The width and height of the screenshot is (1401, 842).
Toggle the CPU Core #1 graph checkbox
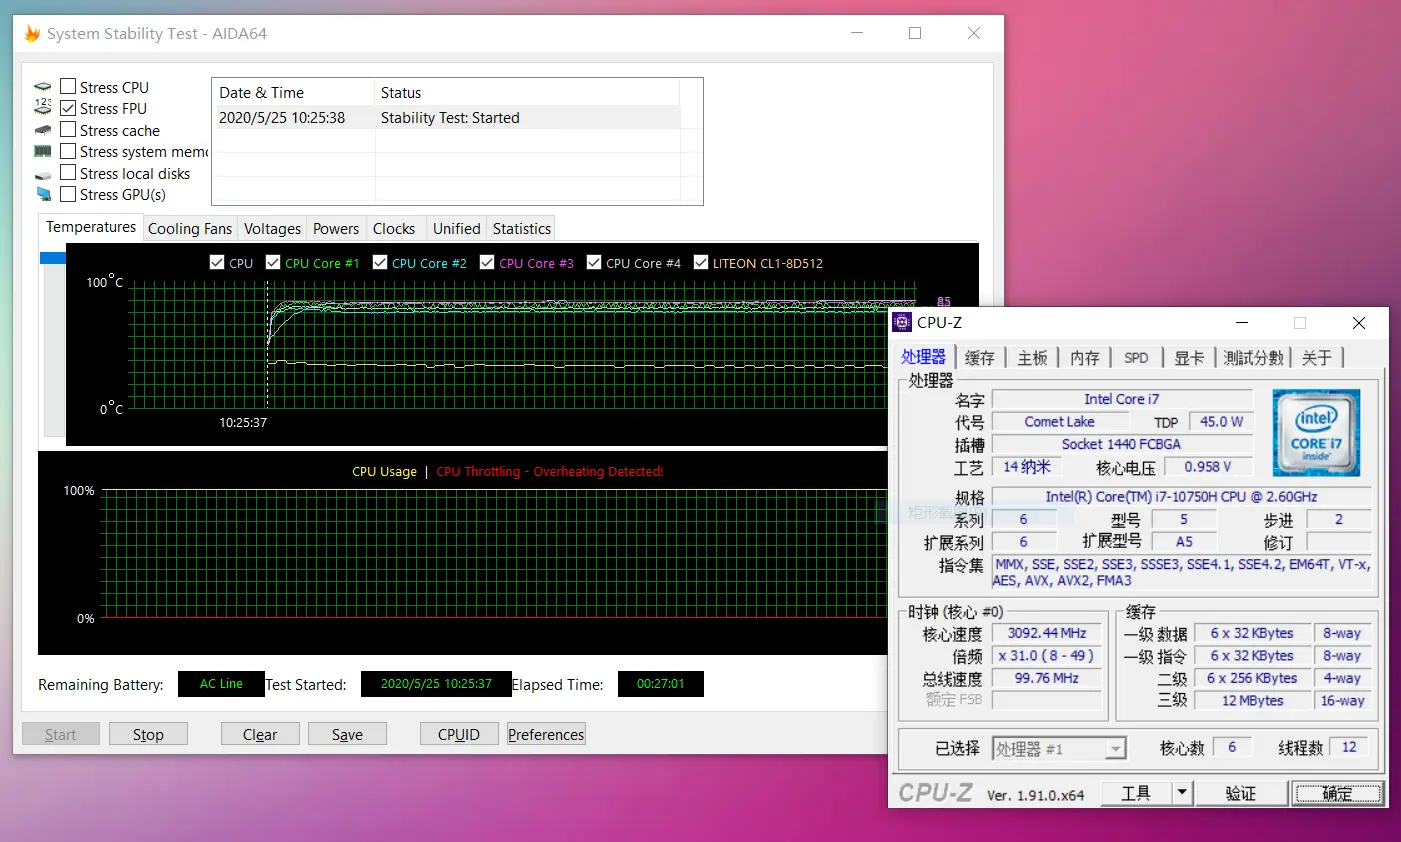pyautogui.click(x=273, y=262)
